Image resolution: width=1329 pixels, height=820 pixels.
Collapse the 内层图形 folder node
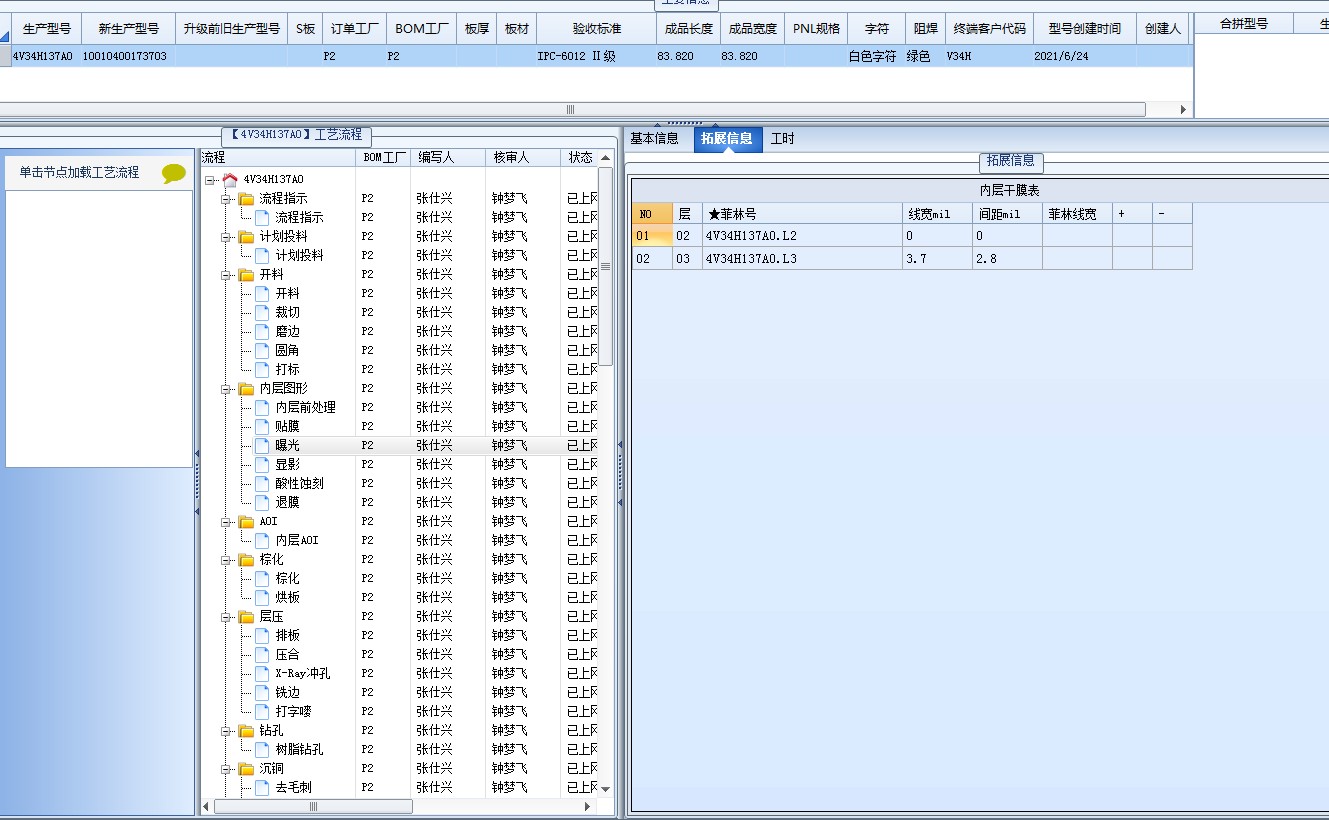tap(227, 389)
